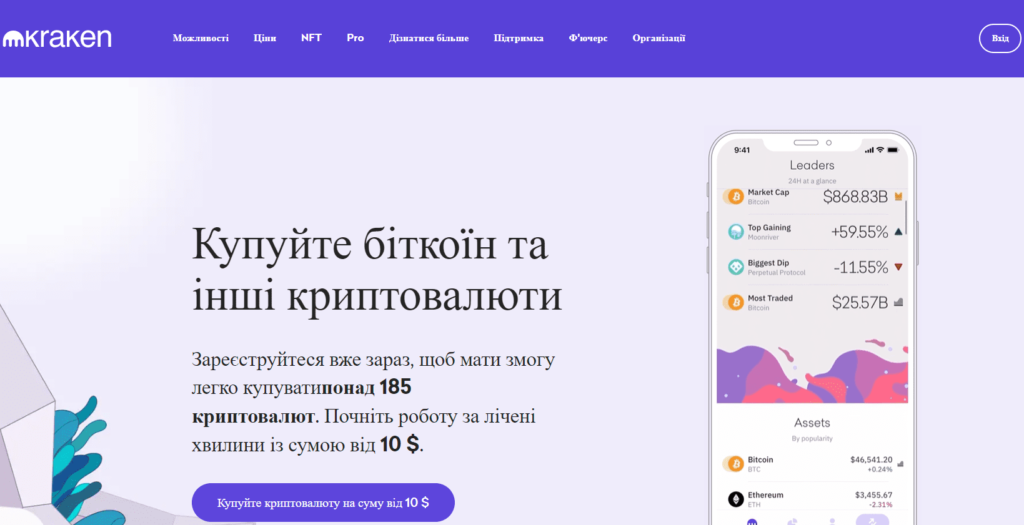1024x525 pixels.
Task: Click the Вхід sign-in button
Action: tap(1000, 39)
